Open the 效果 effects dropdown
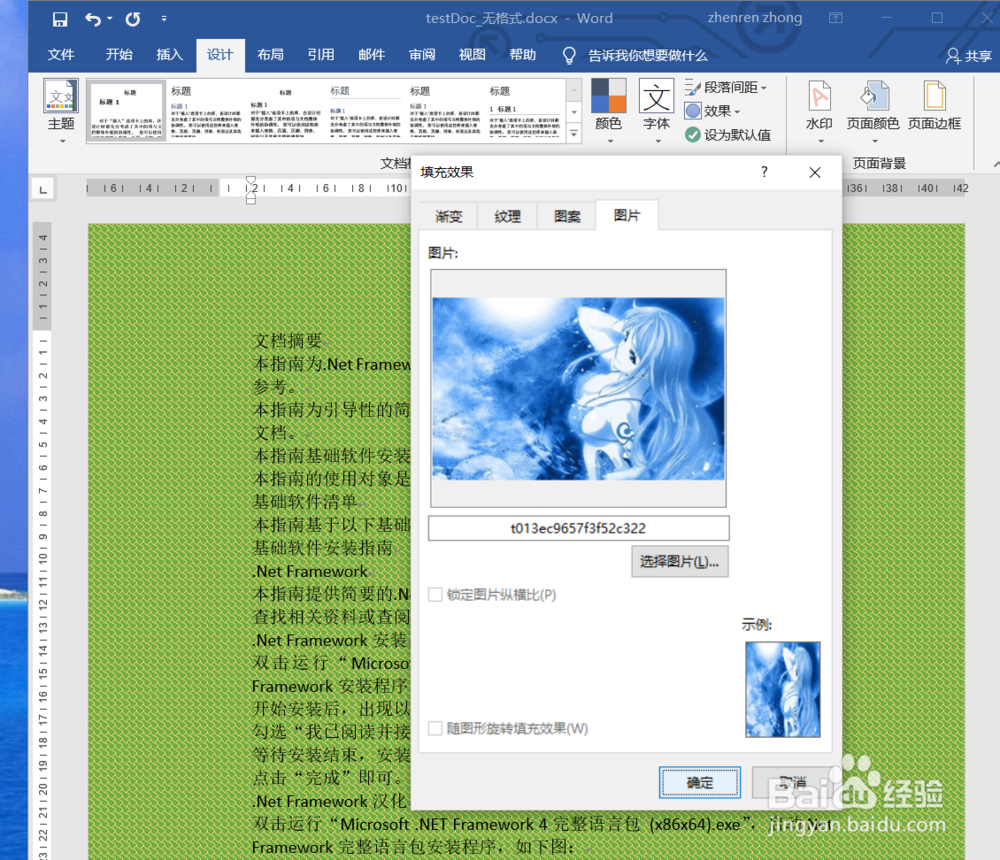Screen dimensions: 1000x860 click(712, 111)
